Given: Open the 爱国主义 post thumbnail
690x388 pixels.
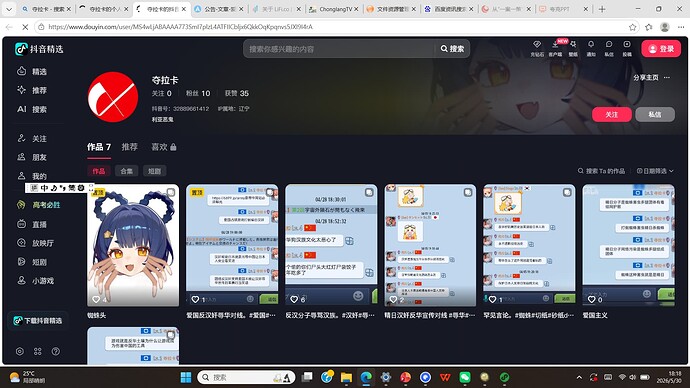Looking at the screenshot, I should tap(628, 245).
